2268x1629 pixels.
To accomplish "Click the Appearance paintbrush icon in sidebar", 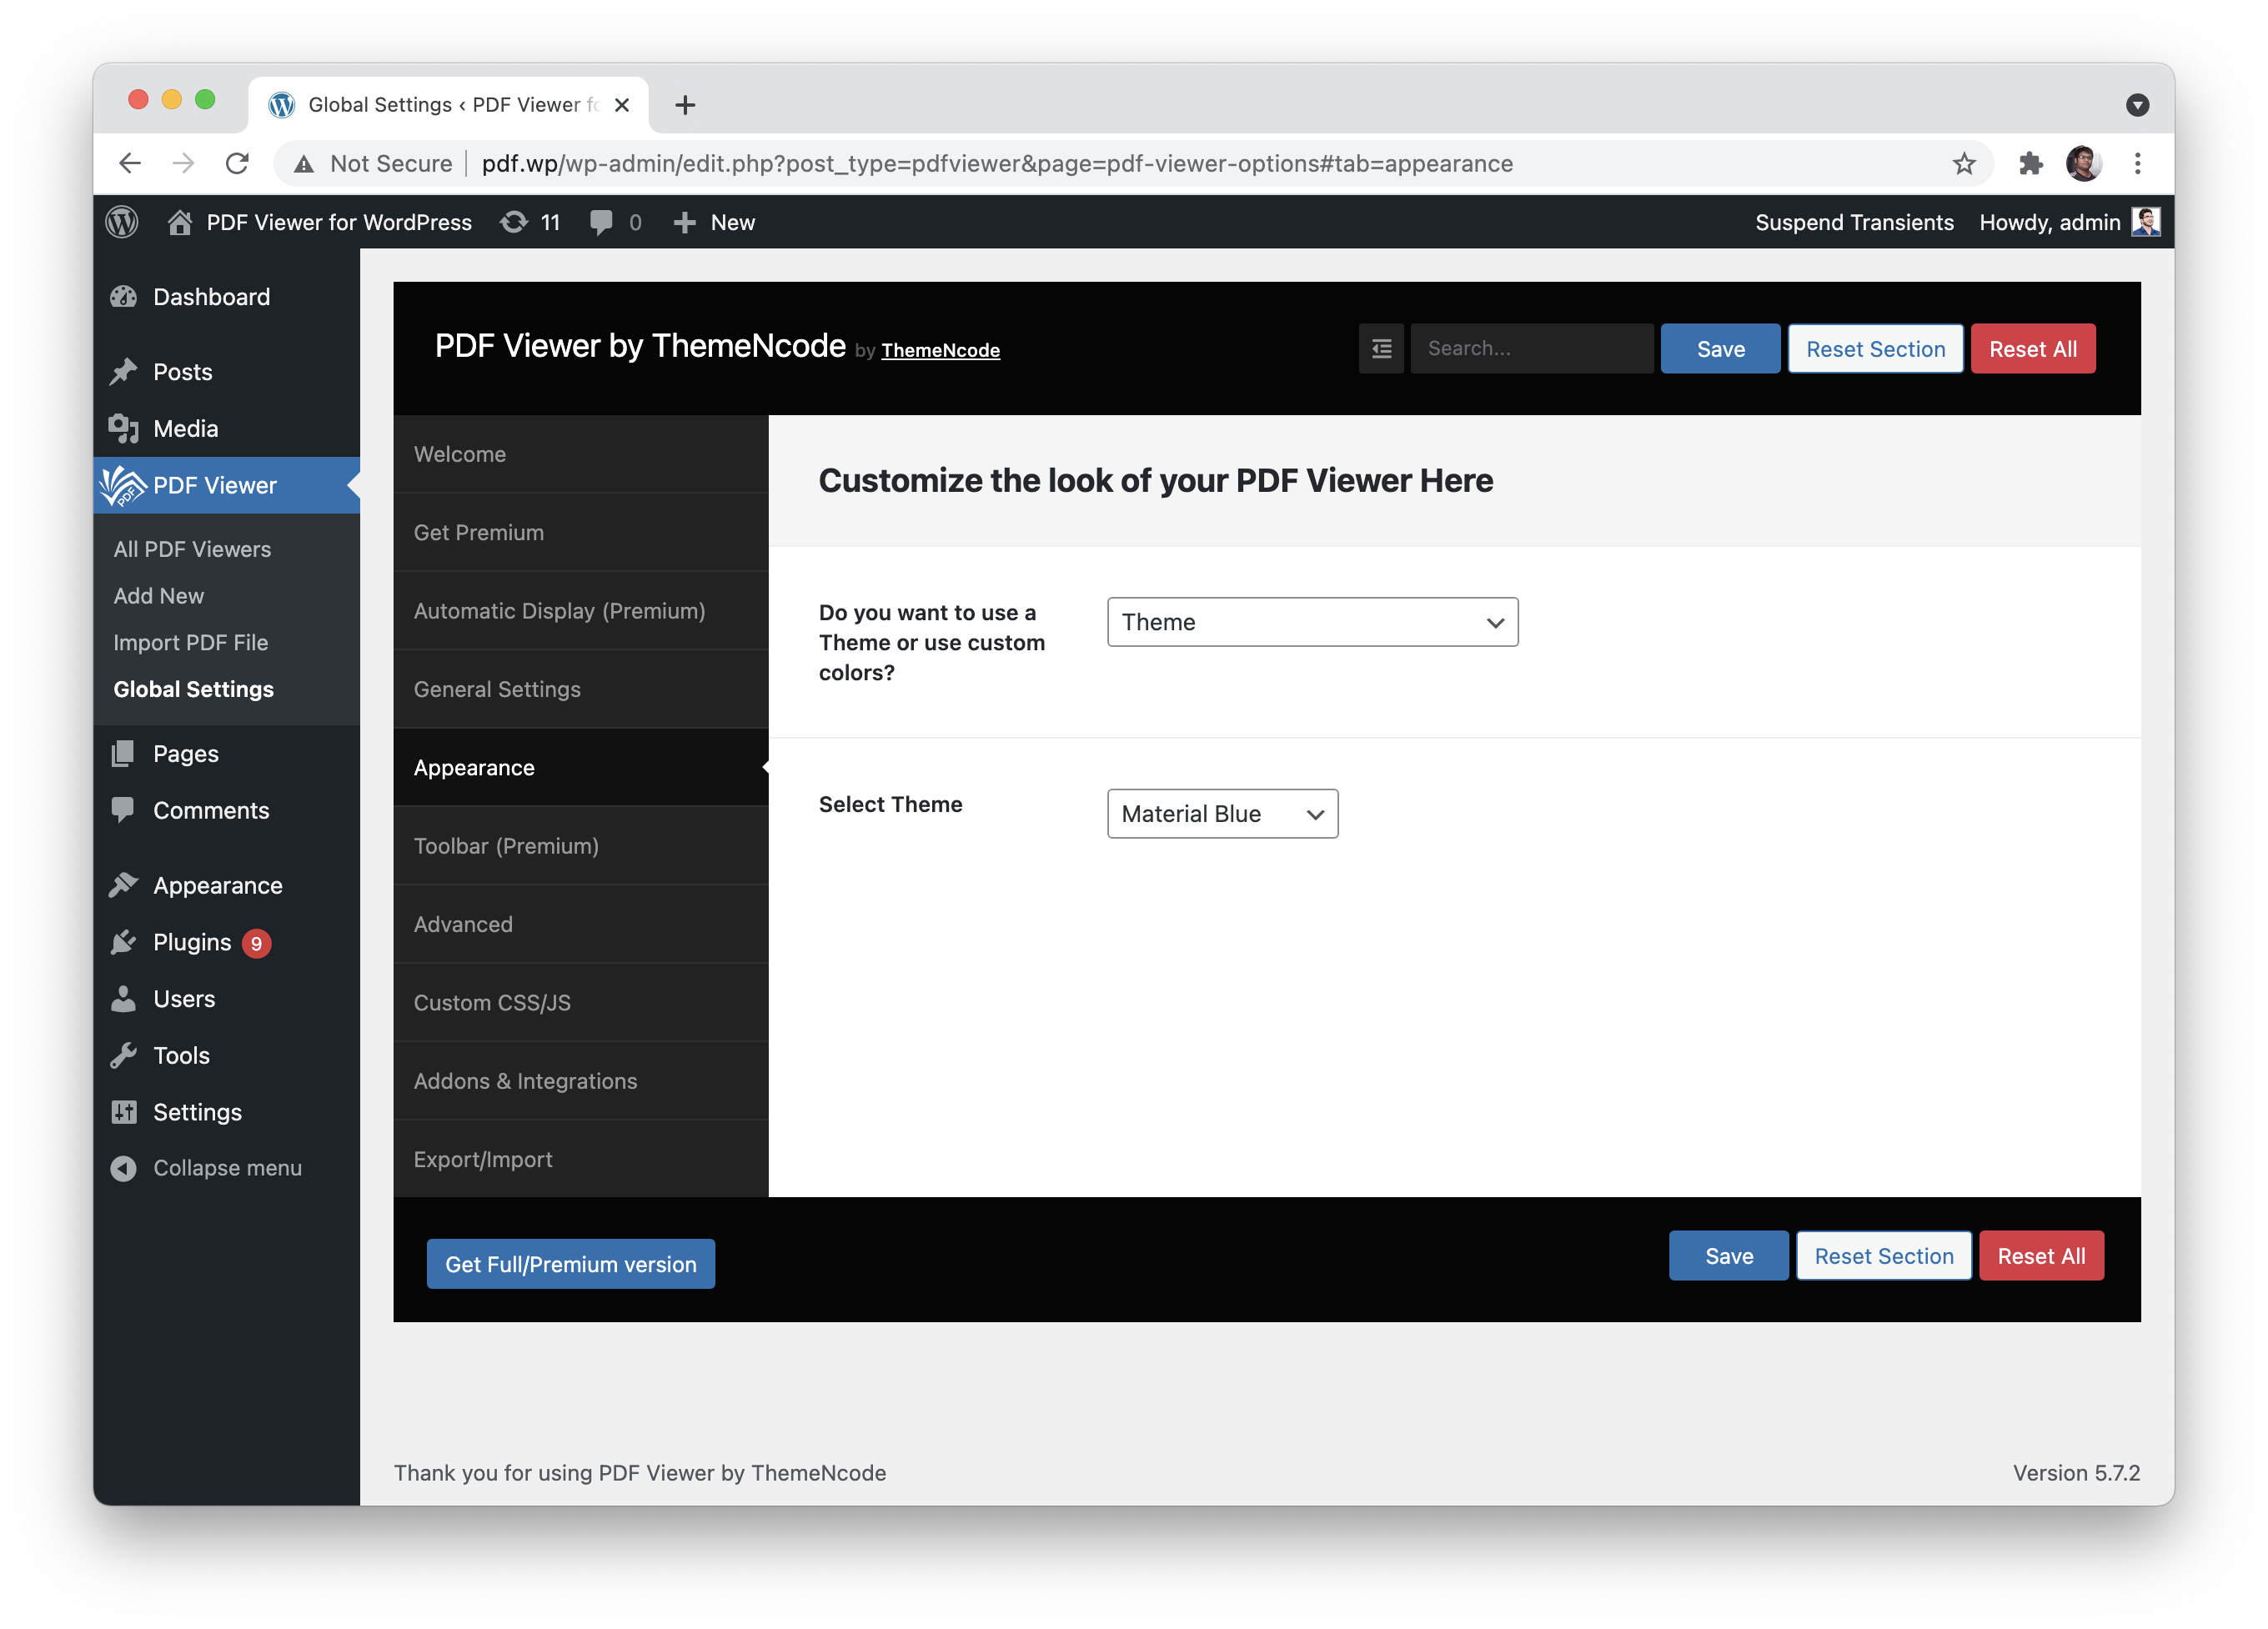I will (x=124, y=886).
